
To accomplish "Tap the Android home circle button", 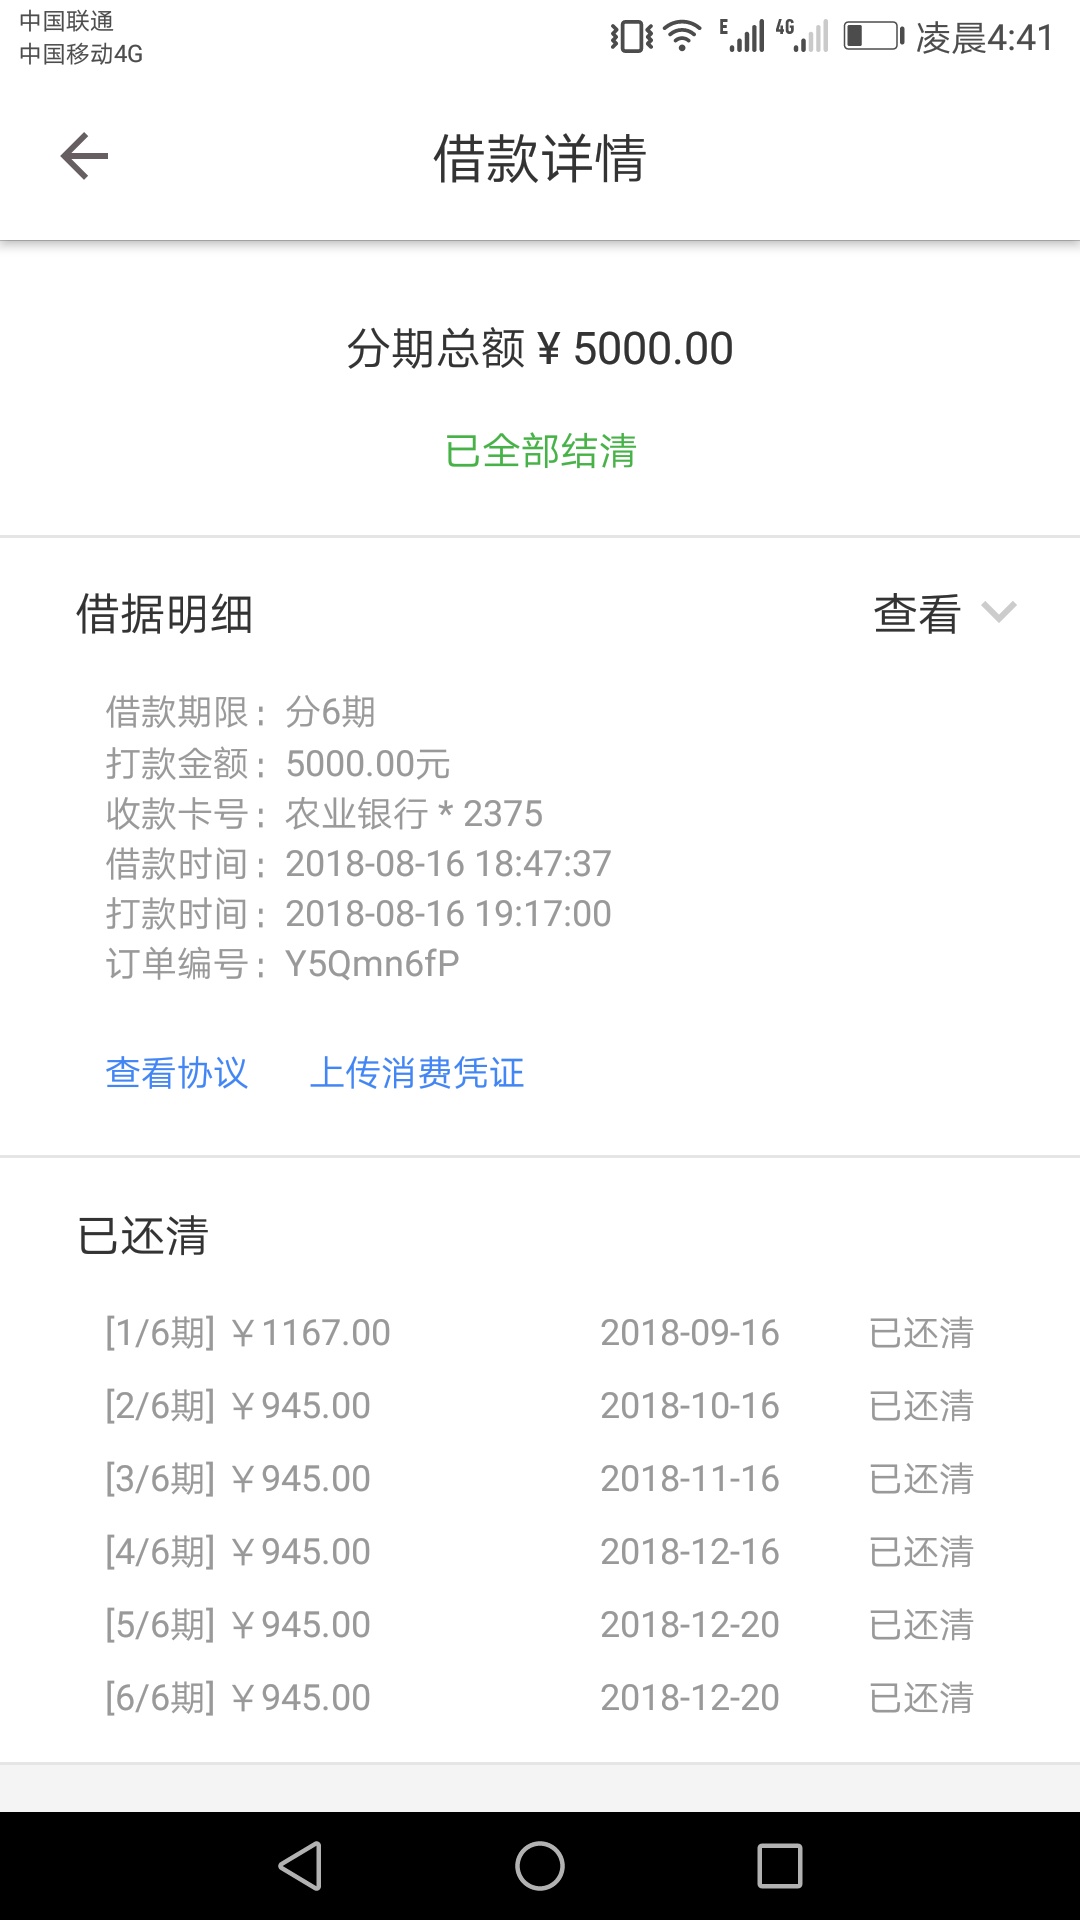I will point(540,1866).
